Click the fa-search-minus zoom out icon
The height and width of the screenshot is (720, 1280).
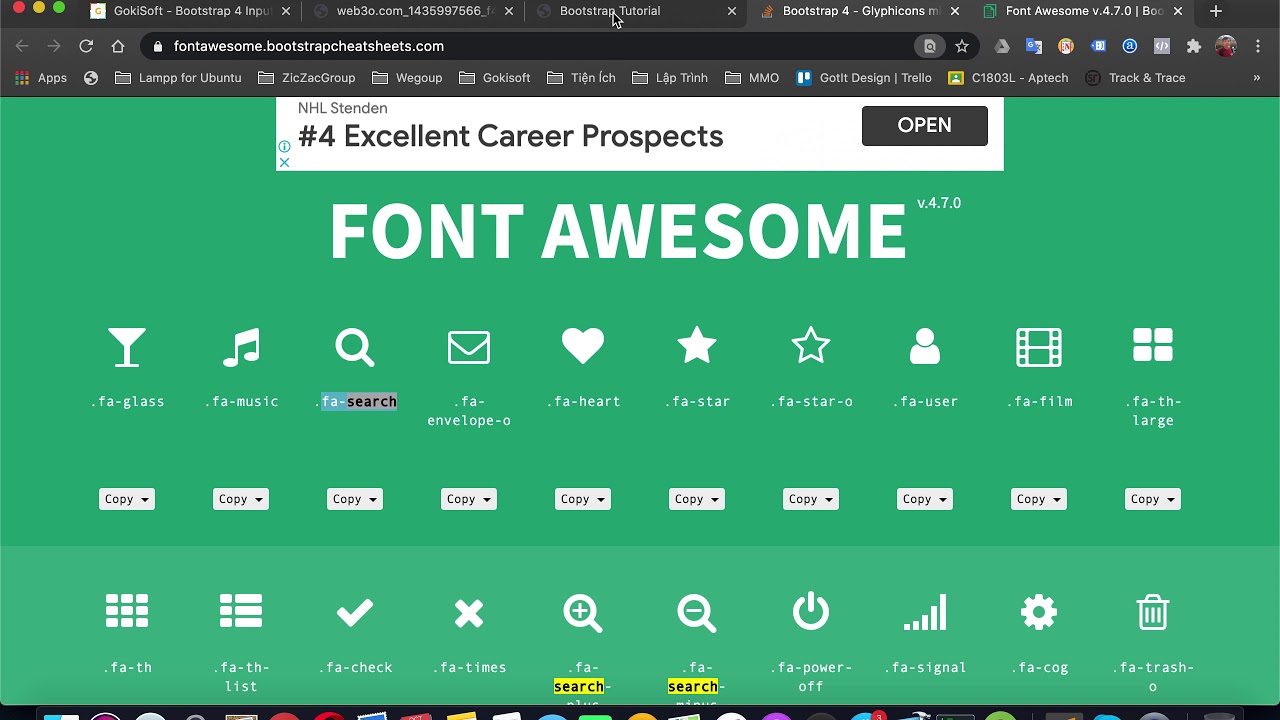click(x=697, y=613)
